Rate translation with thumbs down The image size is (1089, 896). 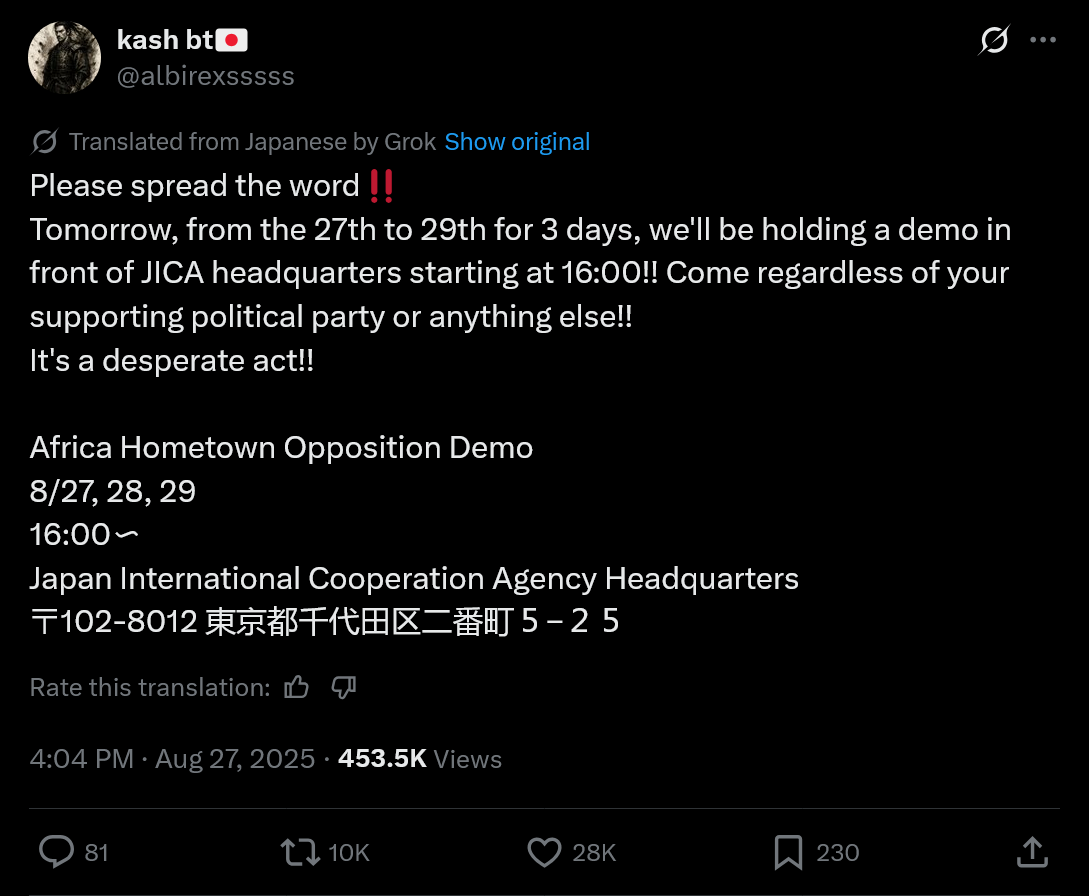coord(344,687)
